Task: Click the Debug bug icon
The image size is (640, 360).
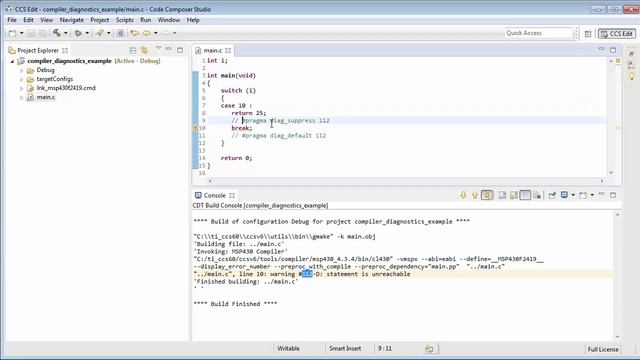Action: click(x=78, y=33)
